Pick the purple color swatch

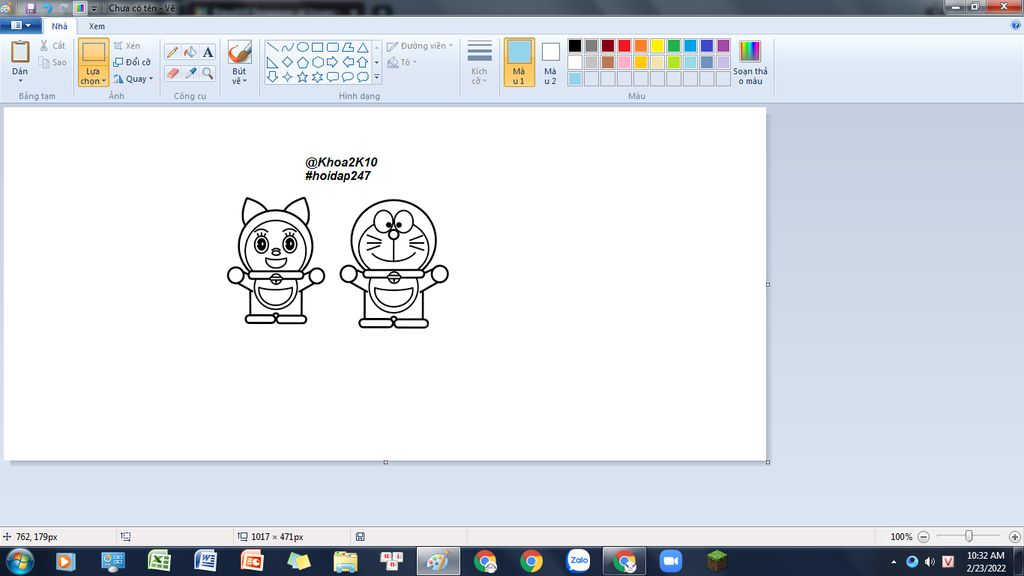[723, 46]
